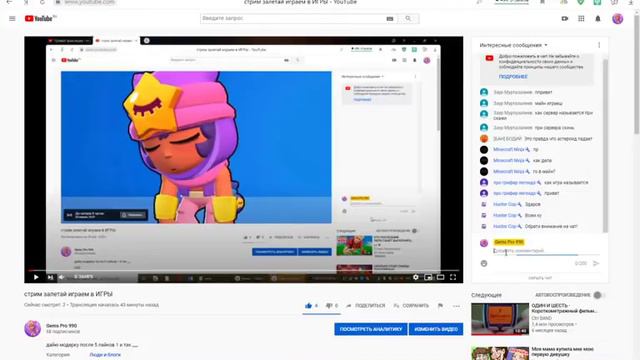The width and height of the screenshot is (640, 360).
Task: Click the chat comment input field
Action: point(546,251)
